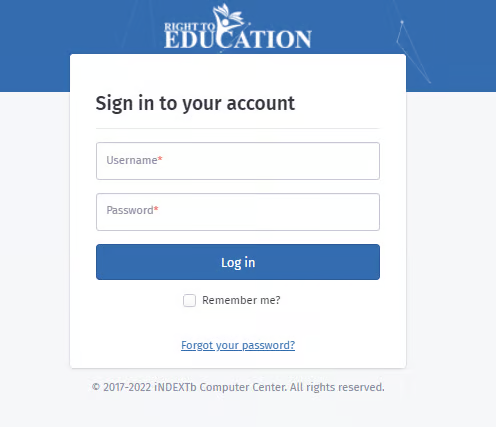Select the 'RIGHT TO' text in the logo
This screenshot has height=427, width=496.
[189, 27]
